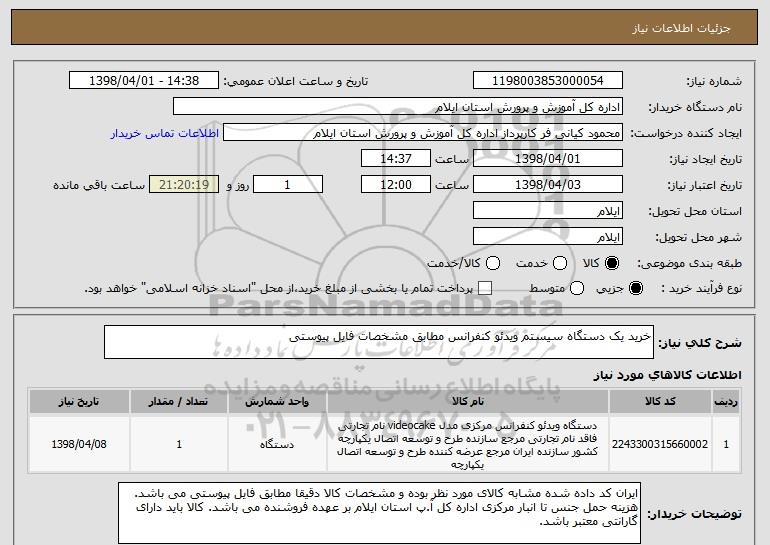Viewport: 770px width, 545px height.
Task: Click the unit cell دستگاه
Action: [x=277, y=444]
